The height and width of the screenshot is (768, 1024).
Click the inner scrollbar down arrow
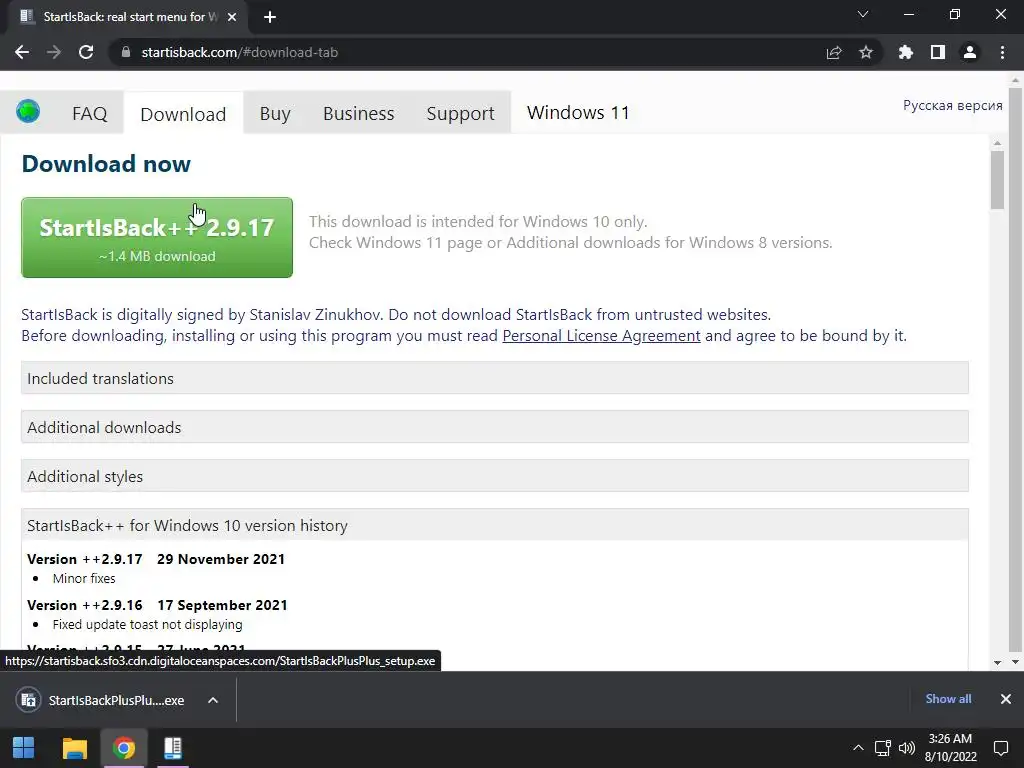997,662
